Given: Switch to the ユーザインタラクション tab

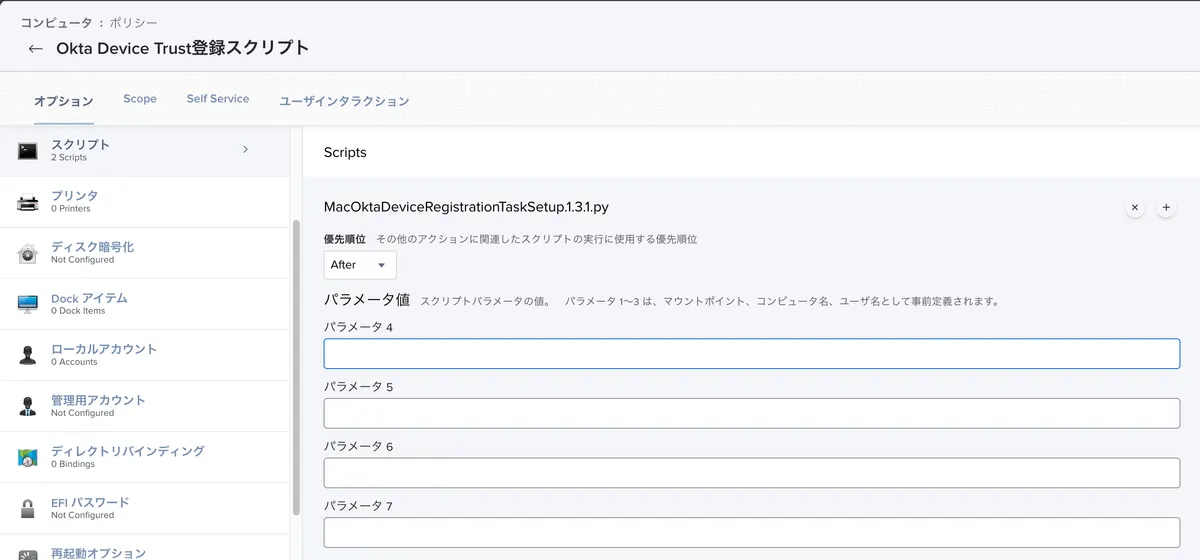Looking at the screenshot, I should click(x=344, y=101).
